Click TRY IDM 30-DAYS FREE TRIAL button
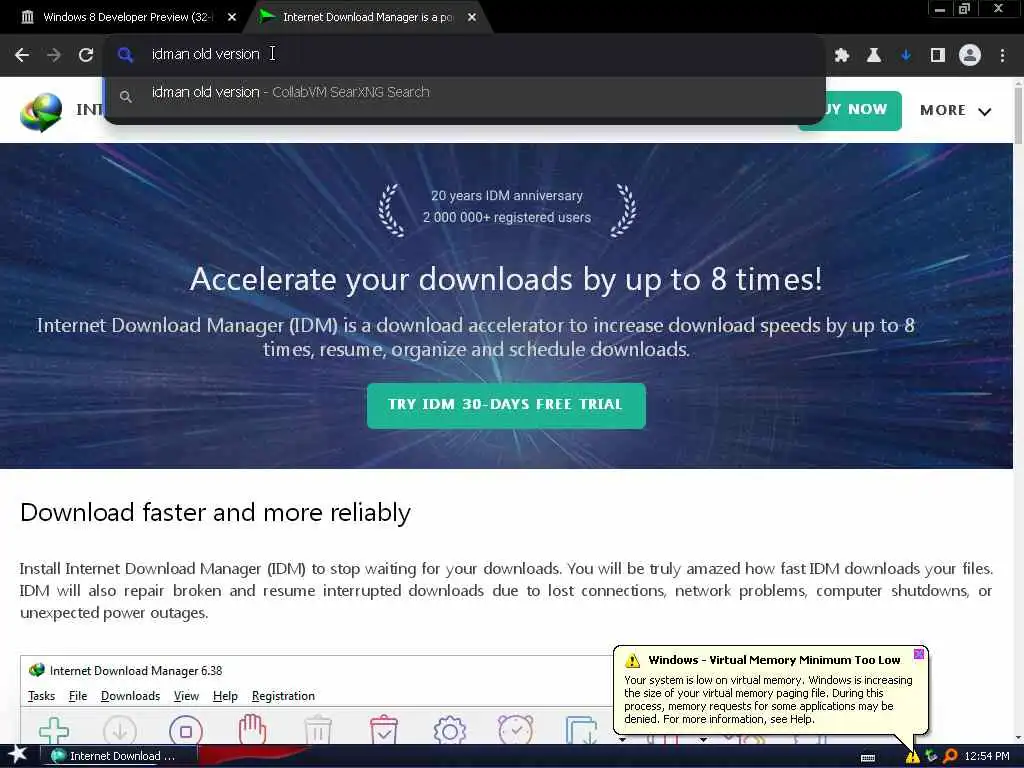 (x=506, y=406)
